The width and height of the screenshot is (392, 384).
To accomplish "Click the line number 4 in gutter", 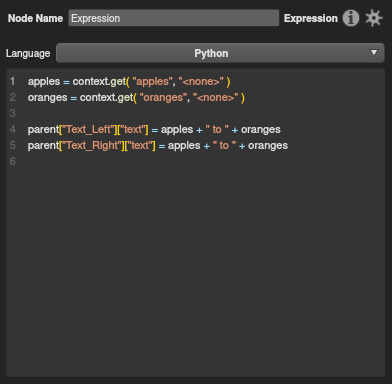I will click(13, 129).
